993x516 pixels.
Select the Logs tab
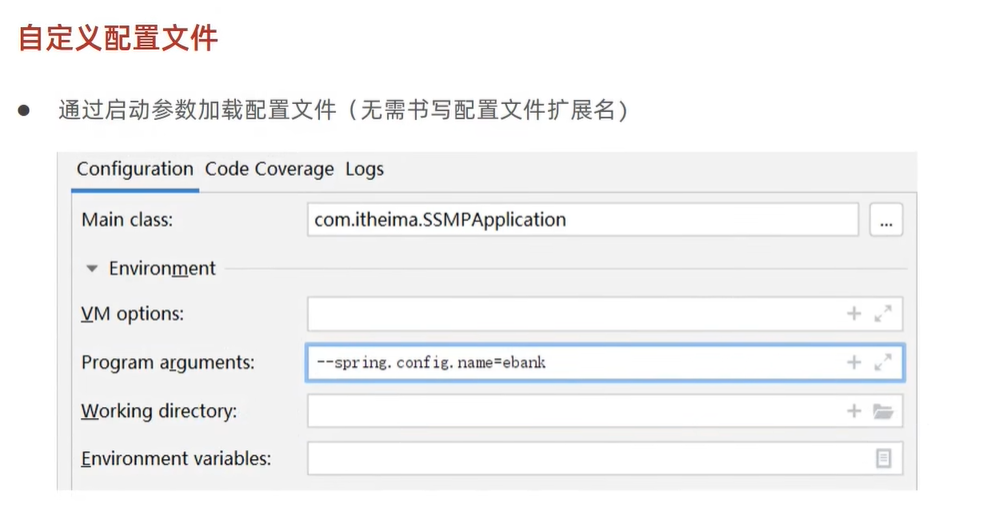point(364,169)
